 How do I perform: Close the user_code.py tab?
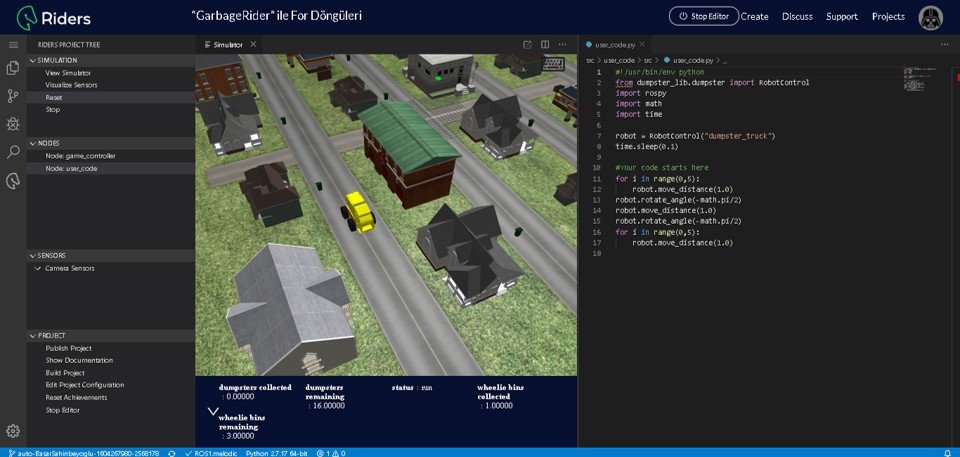point(642,45)
